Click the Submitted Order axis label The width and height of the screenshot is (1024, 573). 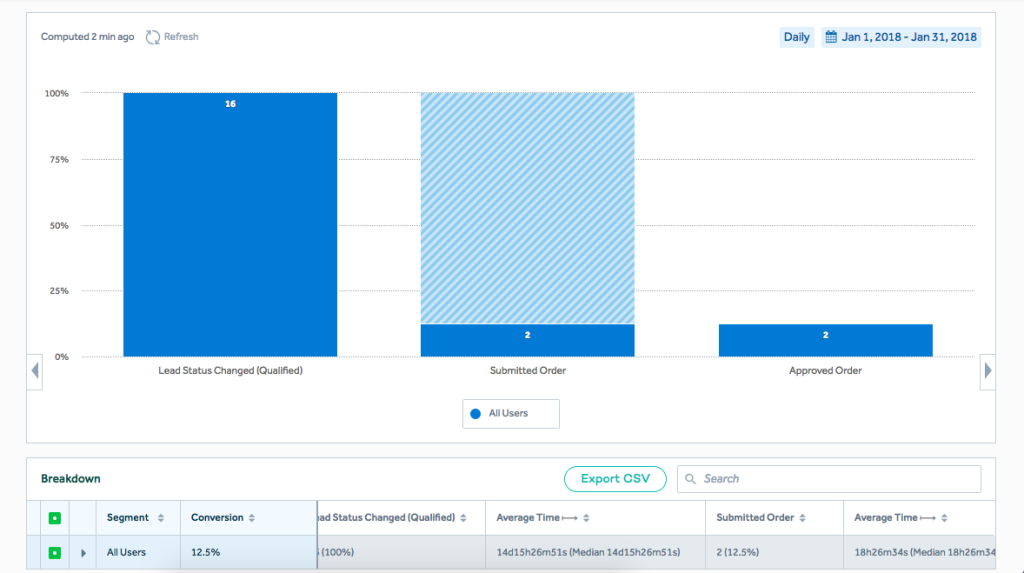point(528,370)
